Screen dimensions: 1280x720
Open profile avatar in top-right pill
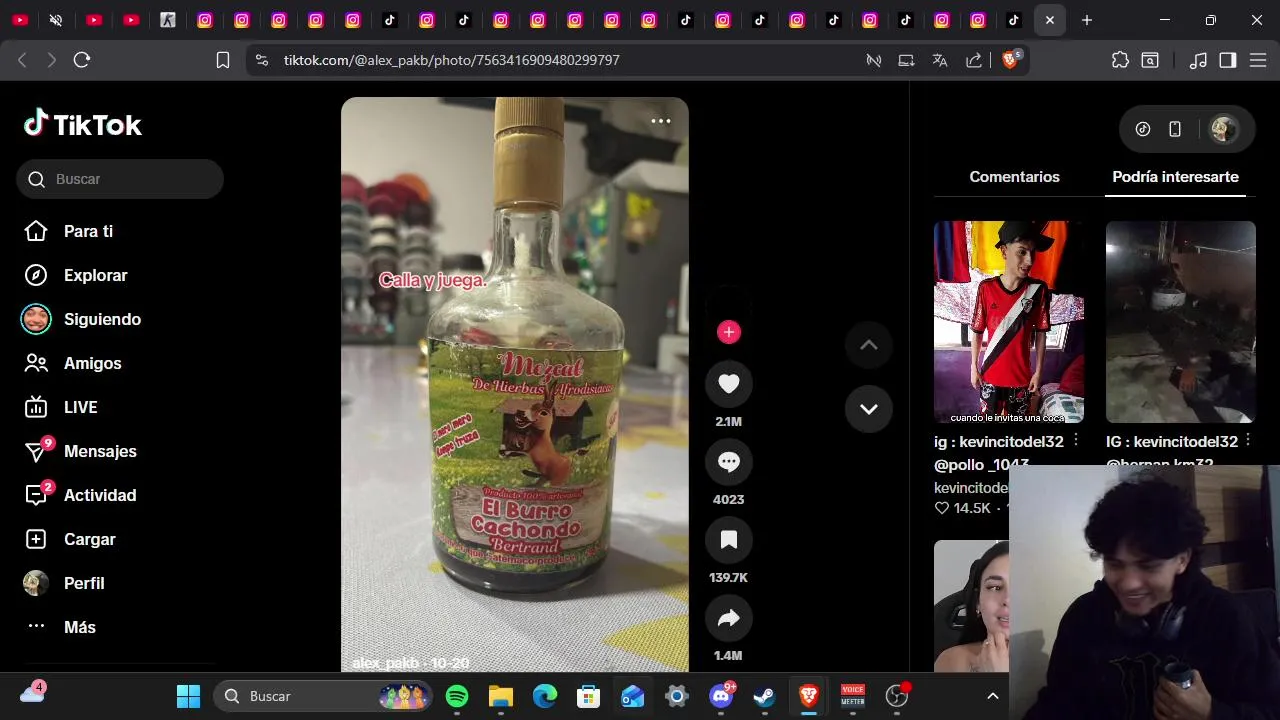pos(1223,129)
